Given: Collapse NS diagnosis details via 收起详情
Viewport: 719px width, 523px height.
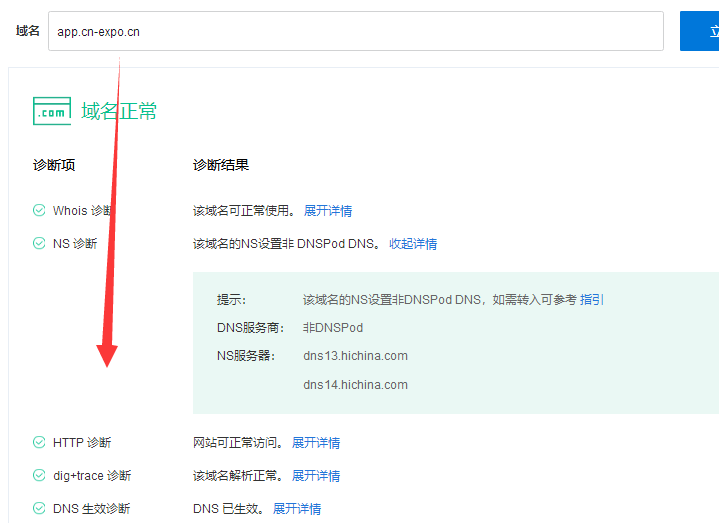Looking at the screenshot, I should point(413,244).
